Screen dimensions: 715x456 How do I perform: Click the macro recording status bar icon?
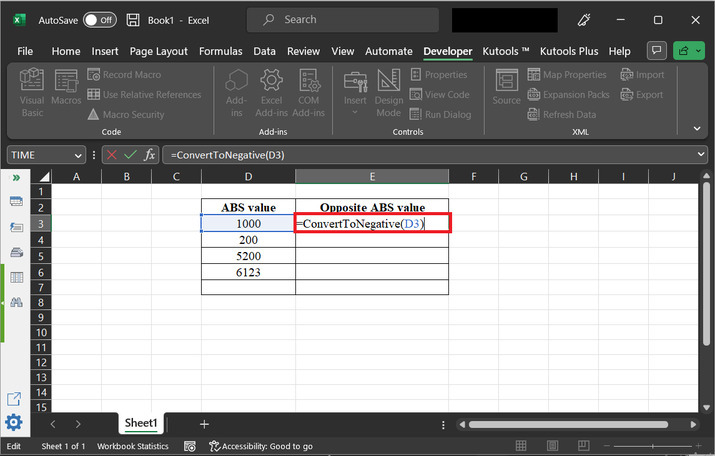(x=190, y=446)
